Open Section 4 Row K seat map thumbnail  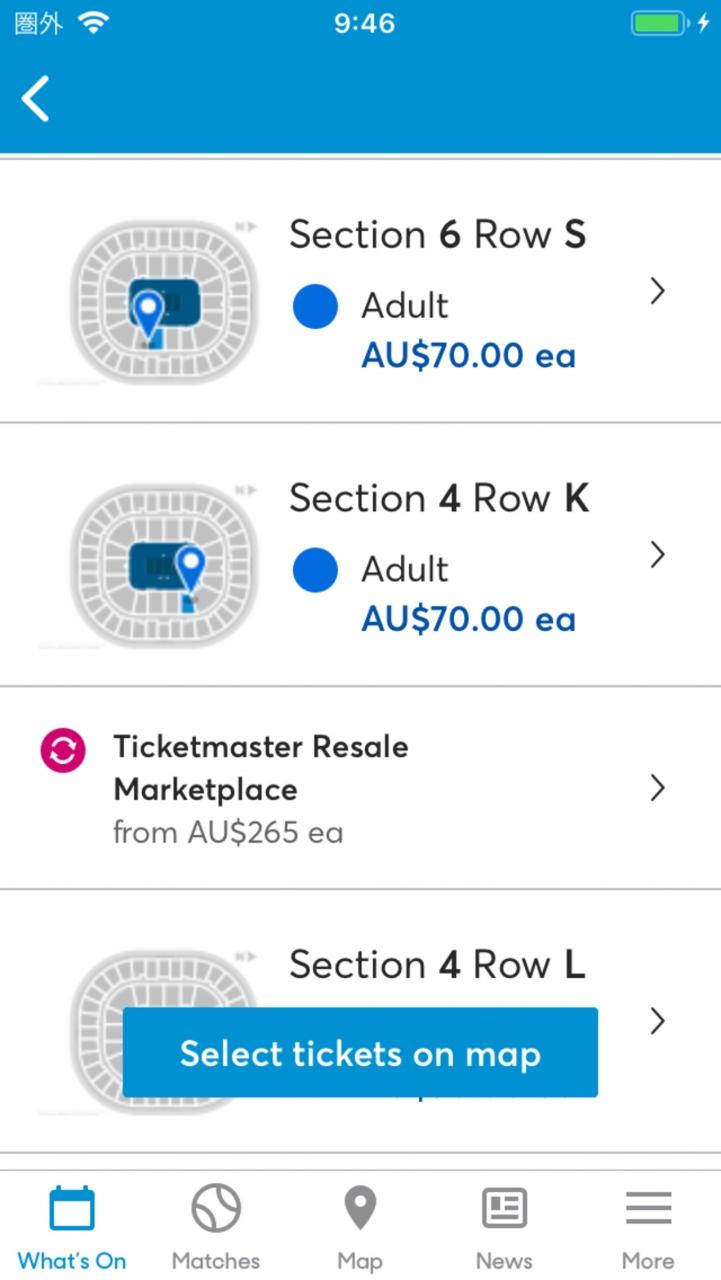click(163, 566)
